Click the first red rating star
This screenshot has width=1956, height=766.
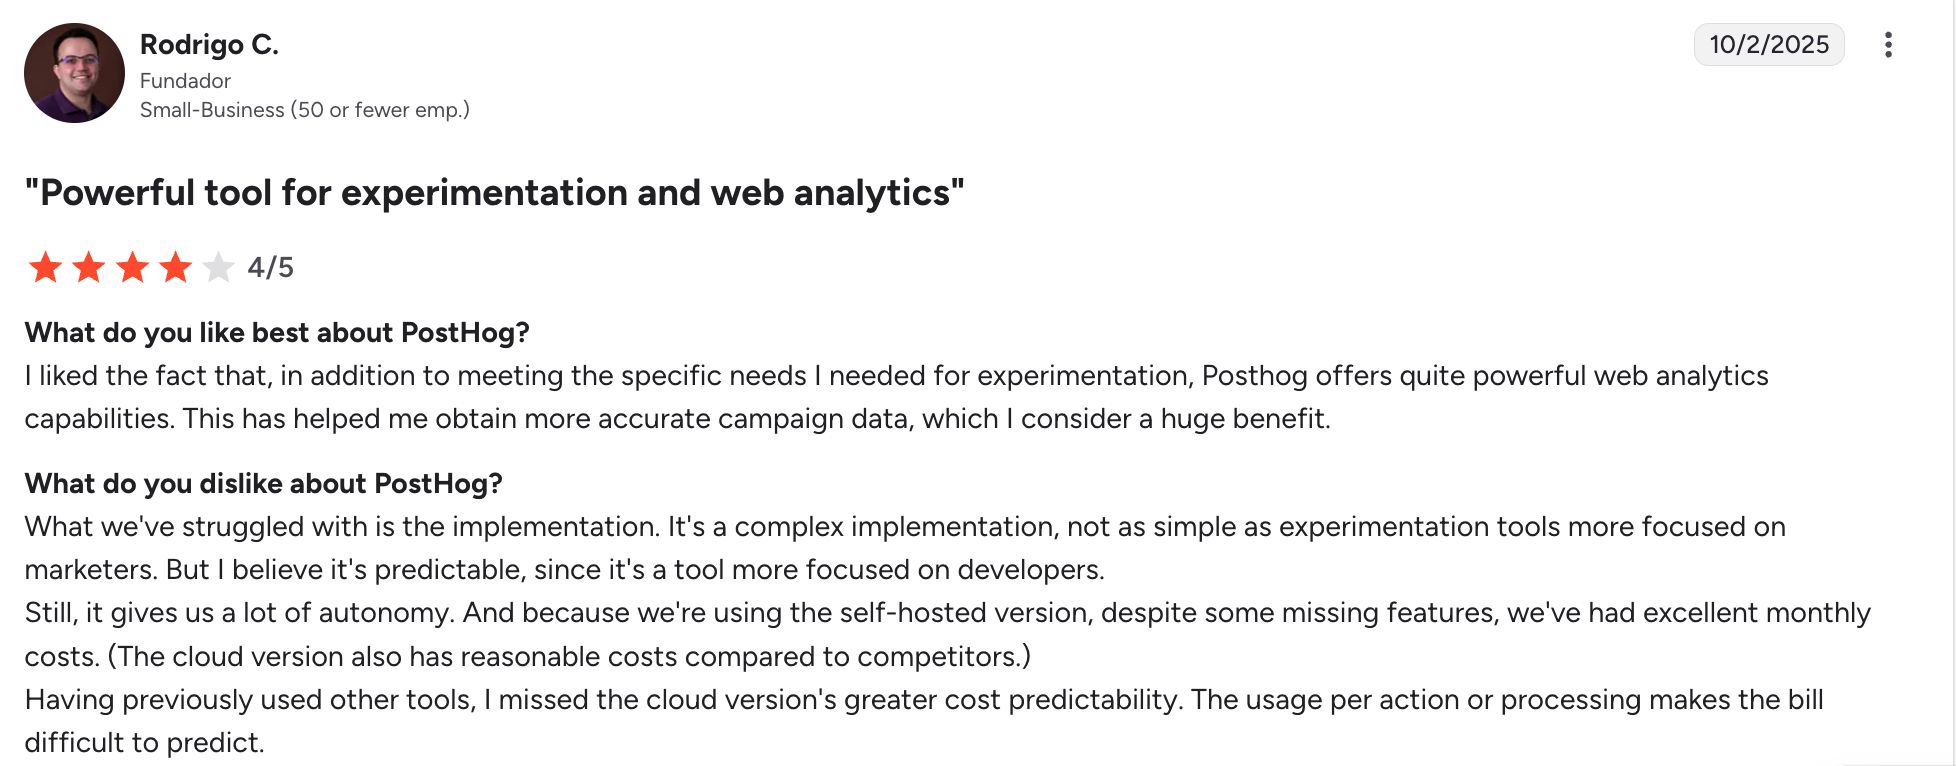45,268
